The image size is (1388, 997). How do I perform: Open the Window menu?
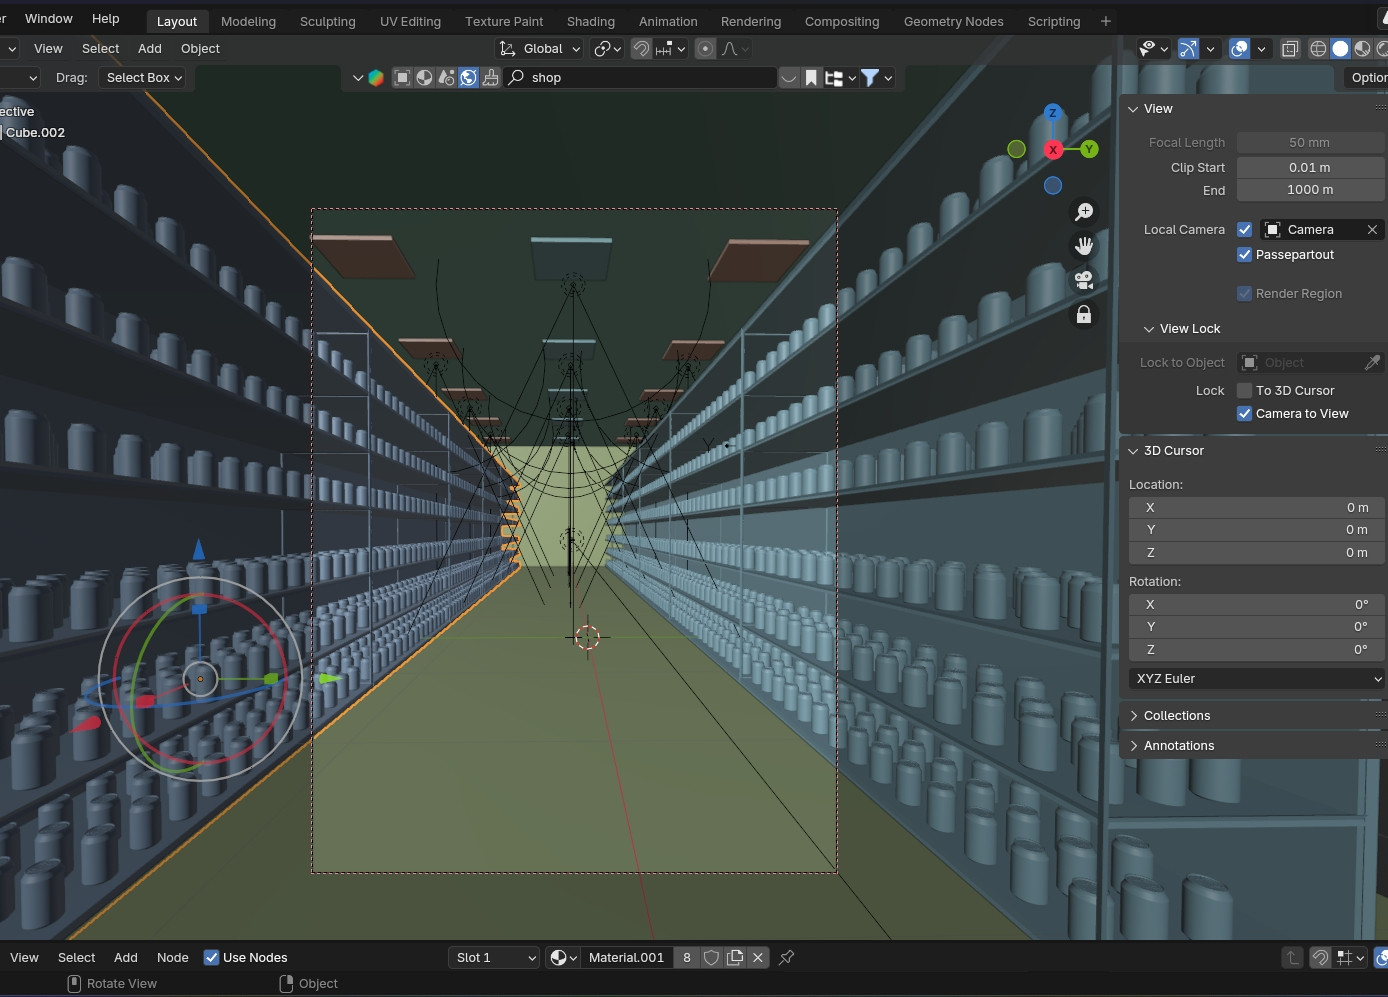[48, 18]
